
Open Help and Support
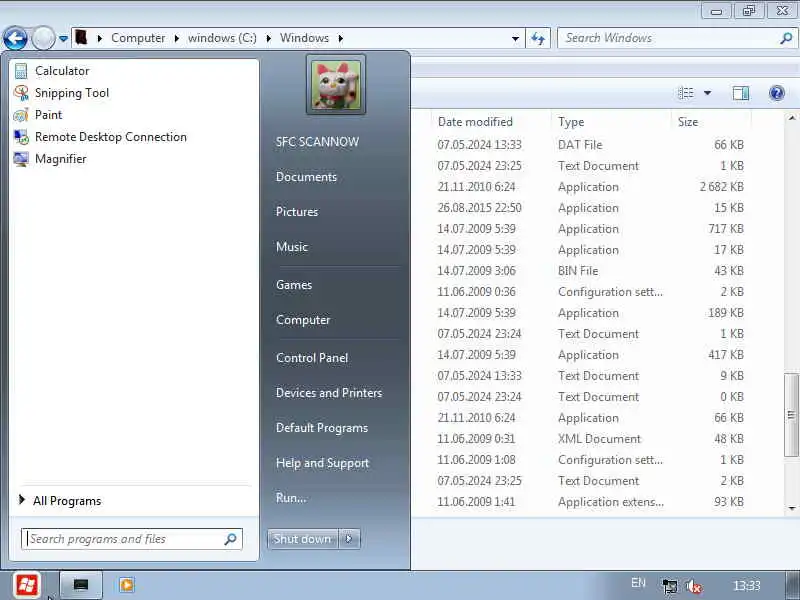pos(322,463)
